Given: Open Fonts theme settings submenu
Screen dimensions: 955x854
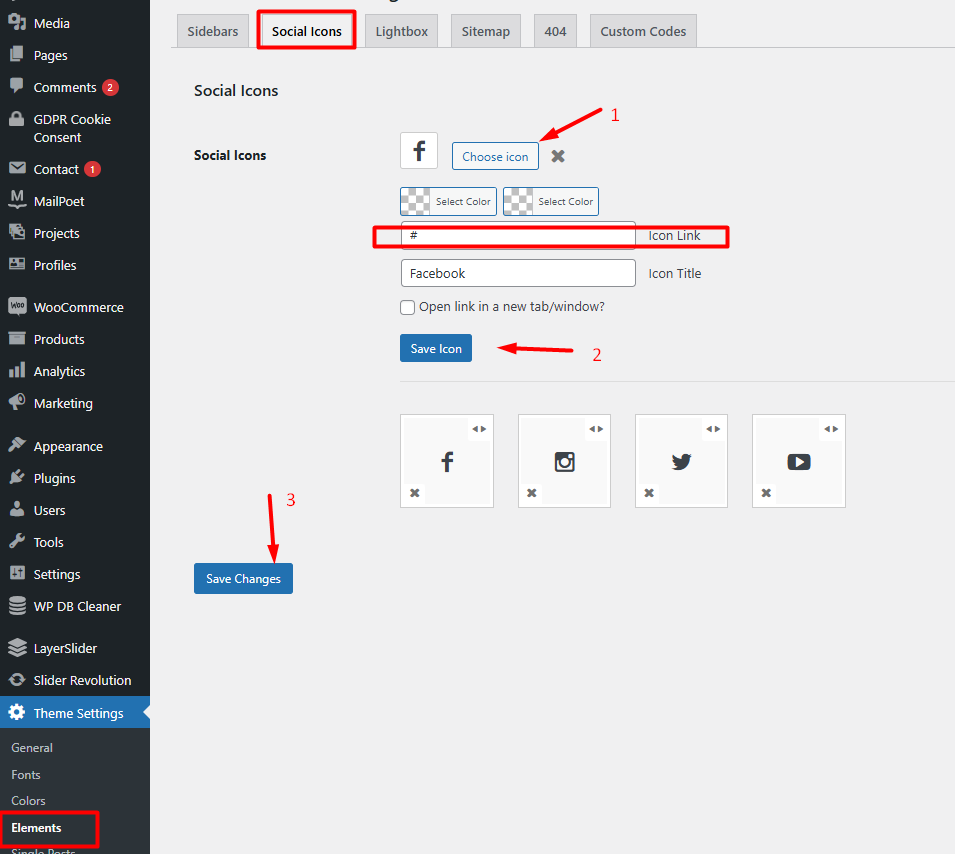Looking at the screenshot, I should (x=26, y=775).
